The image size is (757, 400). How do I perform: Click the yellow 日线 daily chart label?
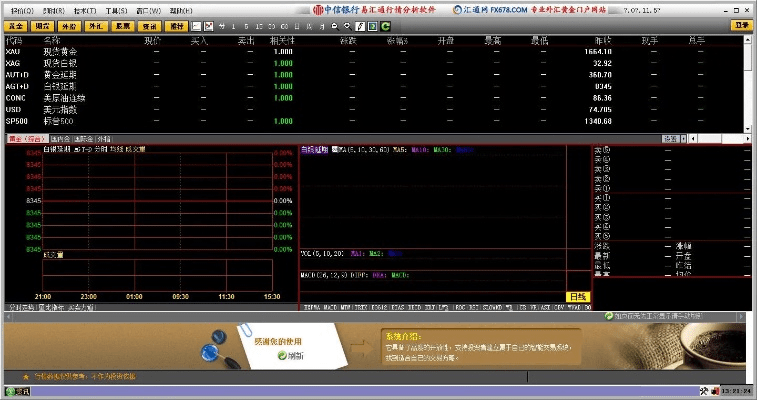point(577,297)
